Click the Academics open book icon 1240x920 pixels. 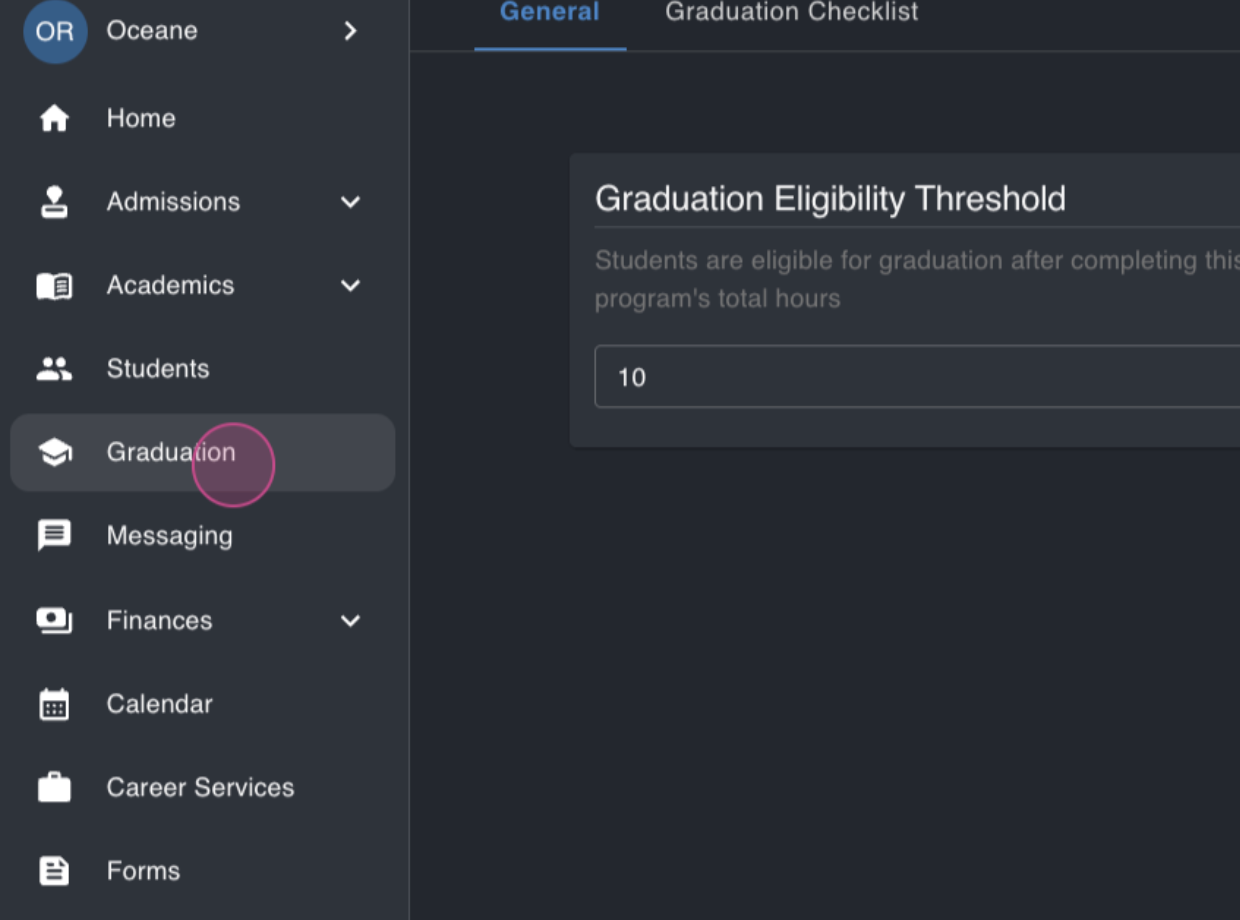pos(54,286)
